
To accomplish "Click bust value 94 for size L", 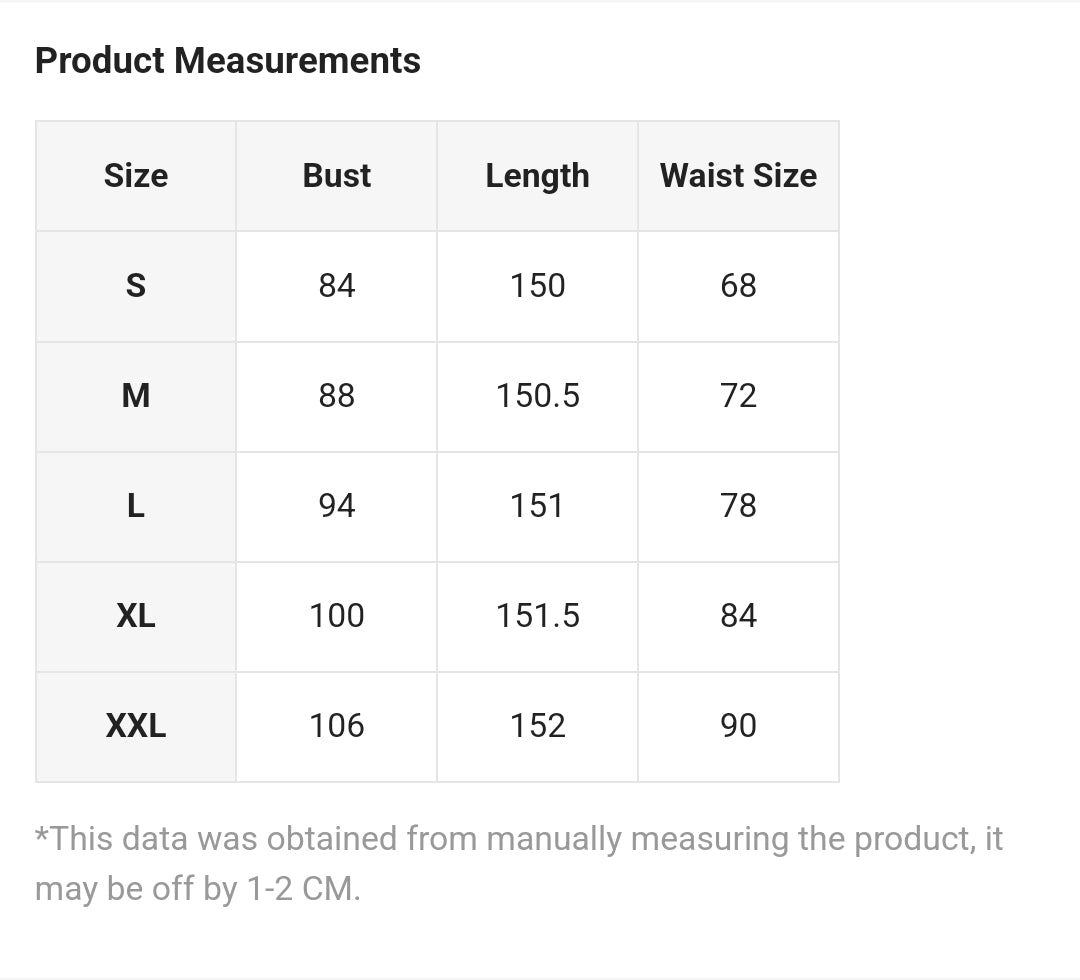I will [x=337, y=506].
